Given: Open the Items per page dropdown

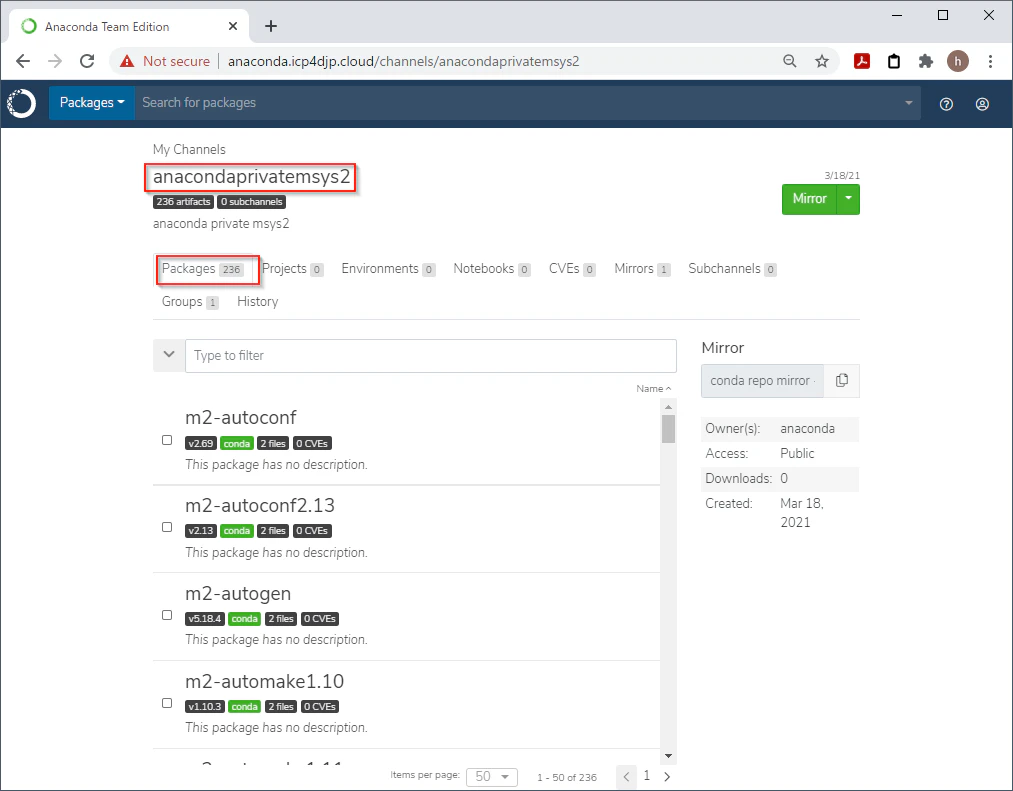Looking at the screenshot, I should [492, 777].
